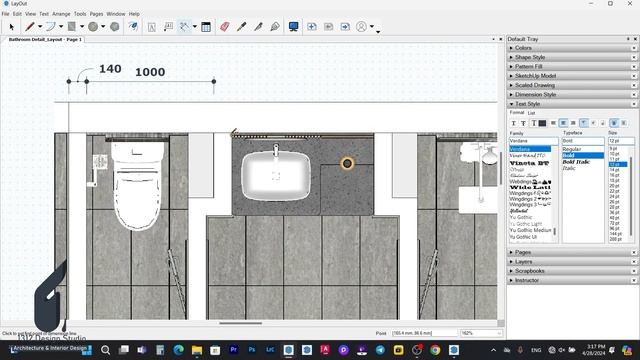Open the File menu

5,14
